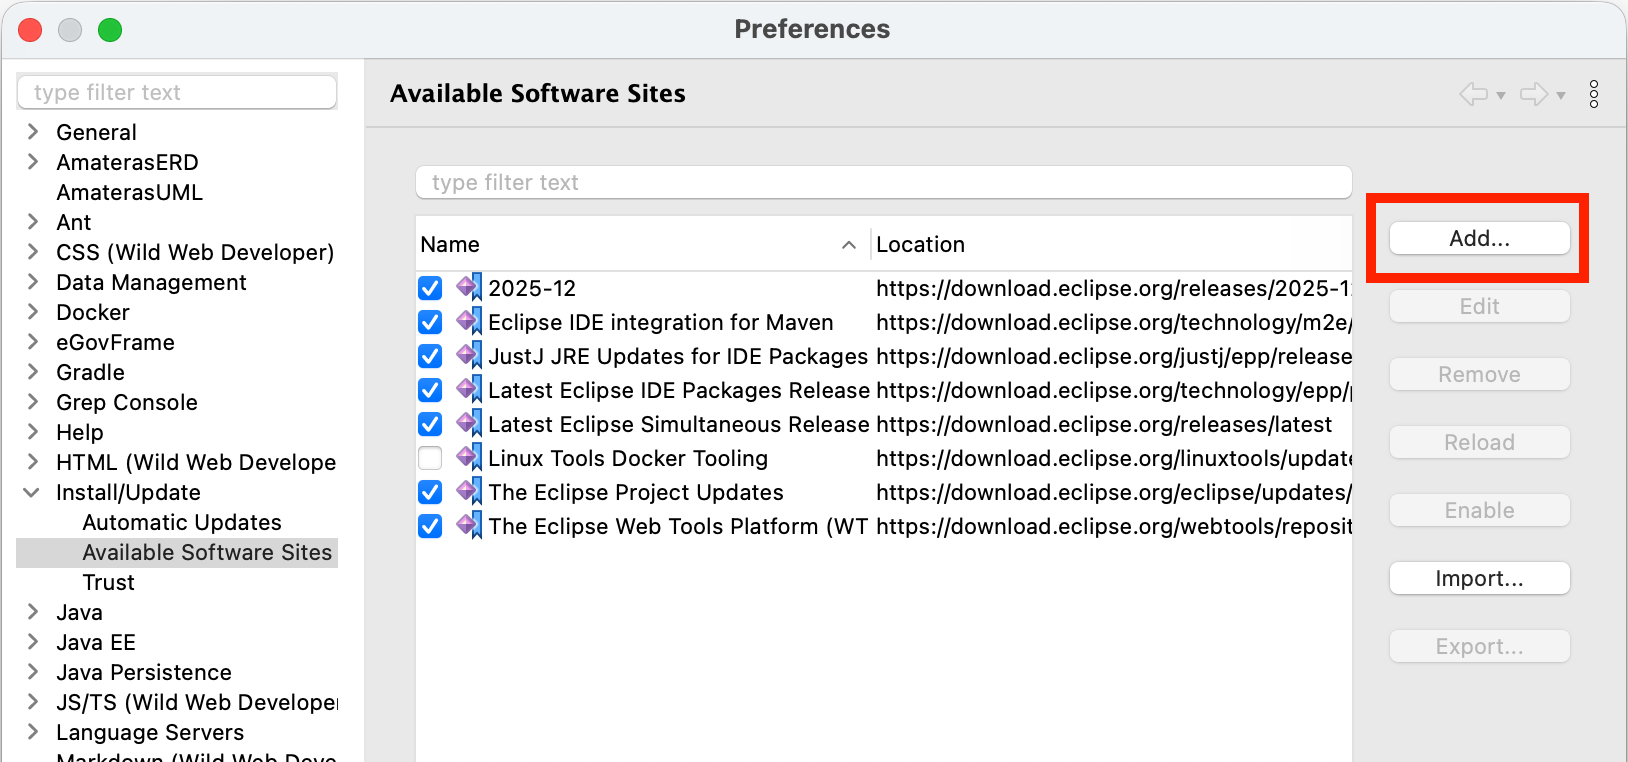1628x762 pixels.
Task: Toggle JustJ JRE Updates for IDE Packages checkbox
Action: pos(430,356)
